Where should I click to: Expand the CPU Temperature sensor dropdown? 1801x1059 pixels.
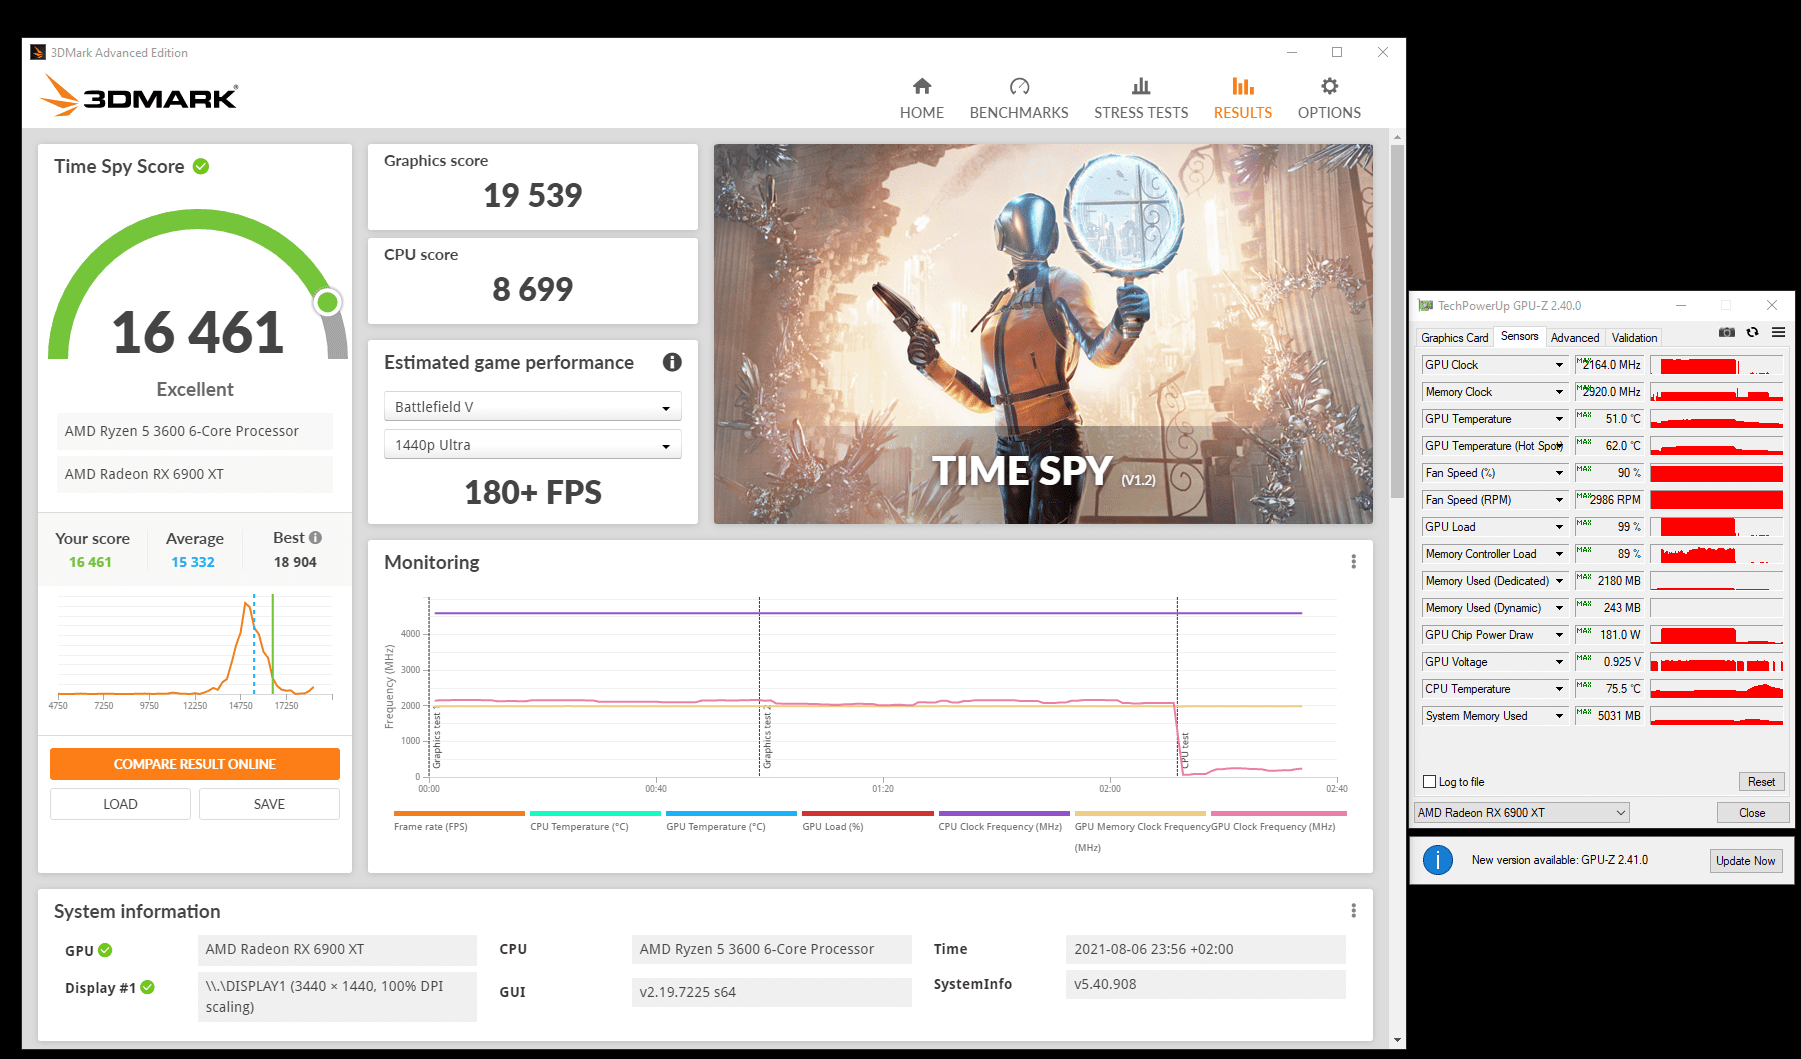pos(1559,689)
